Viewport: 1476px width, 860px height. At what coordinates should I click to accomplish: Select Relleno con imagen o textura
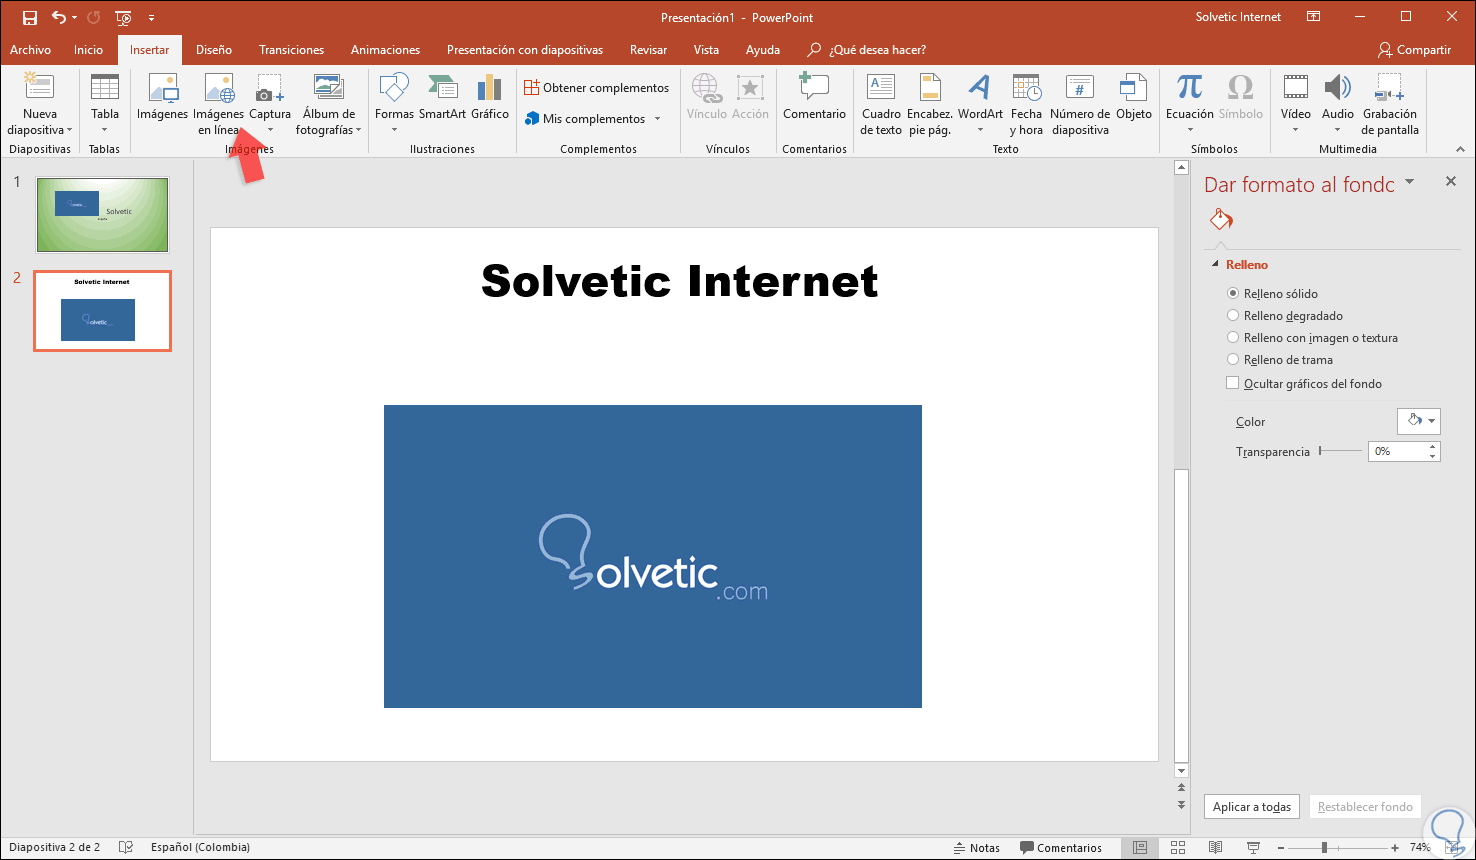click(1233, 338)
